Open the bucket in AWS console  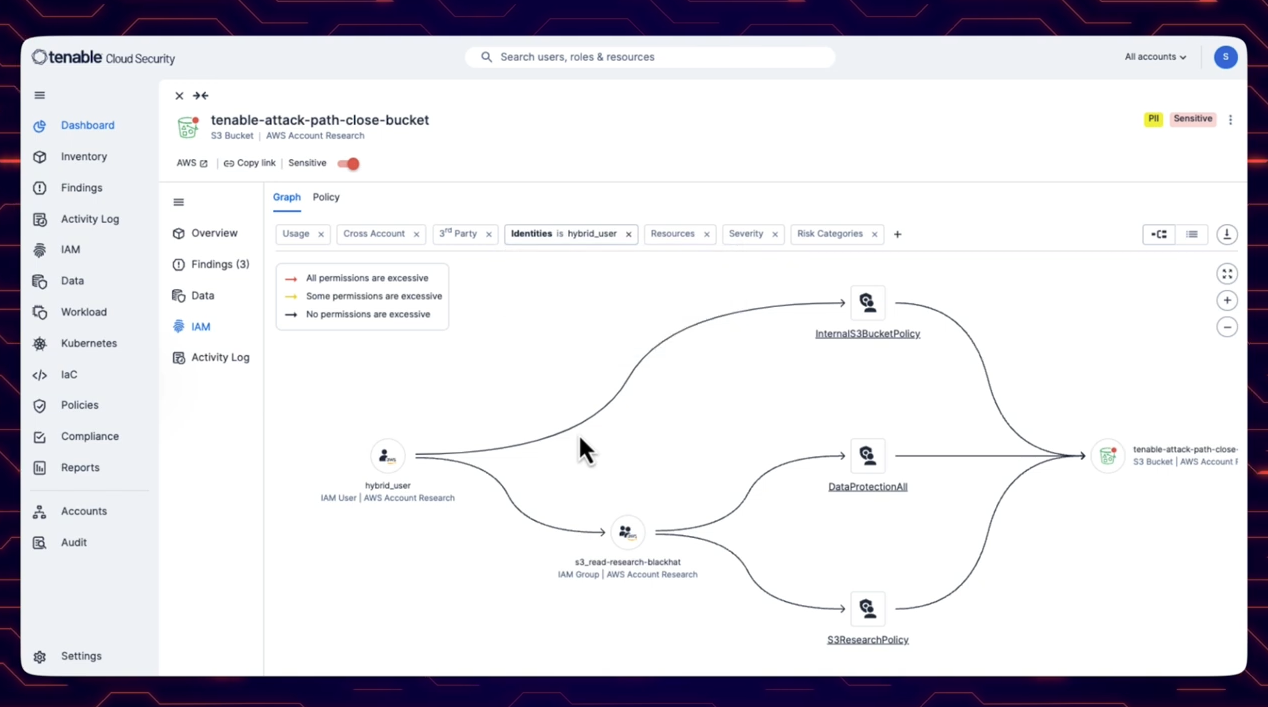coord(192,163)
